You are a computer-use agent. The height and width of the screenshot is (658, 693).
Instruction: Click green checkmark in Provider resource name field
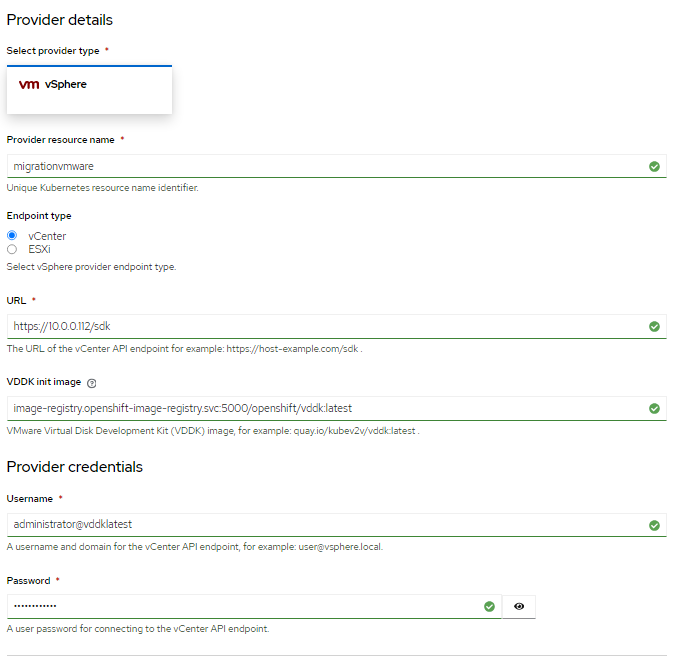(x=654, y=166)
